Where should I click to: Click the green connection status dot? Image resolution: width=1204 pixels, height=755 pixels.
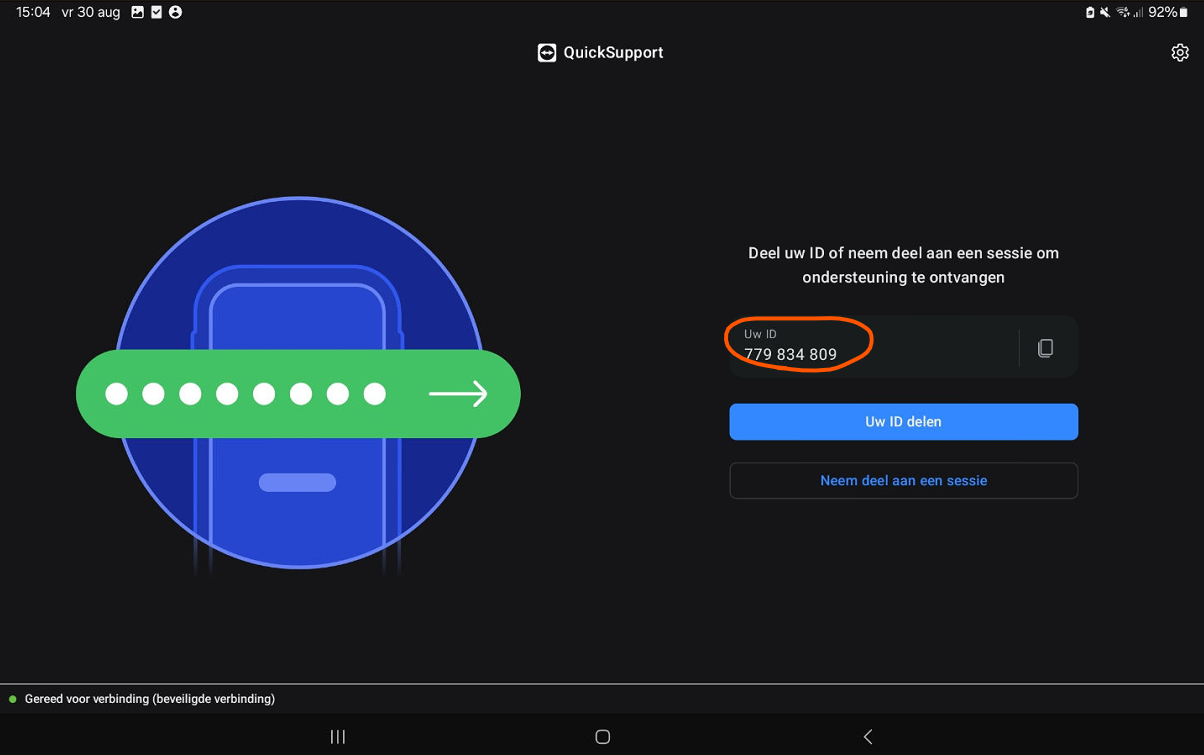point(13,699)
